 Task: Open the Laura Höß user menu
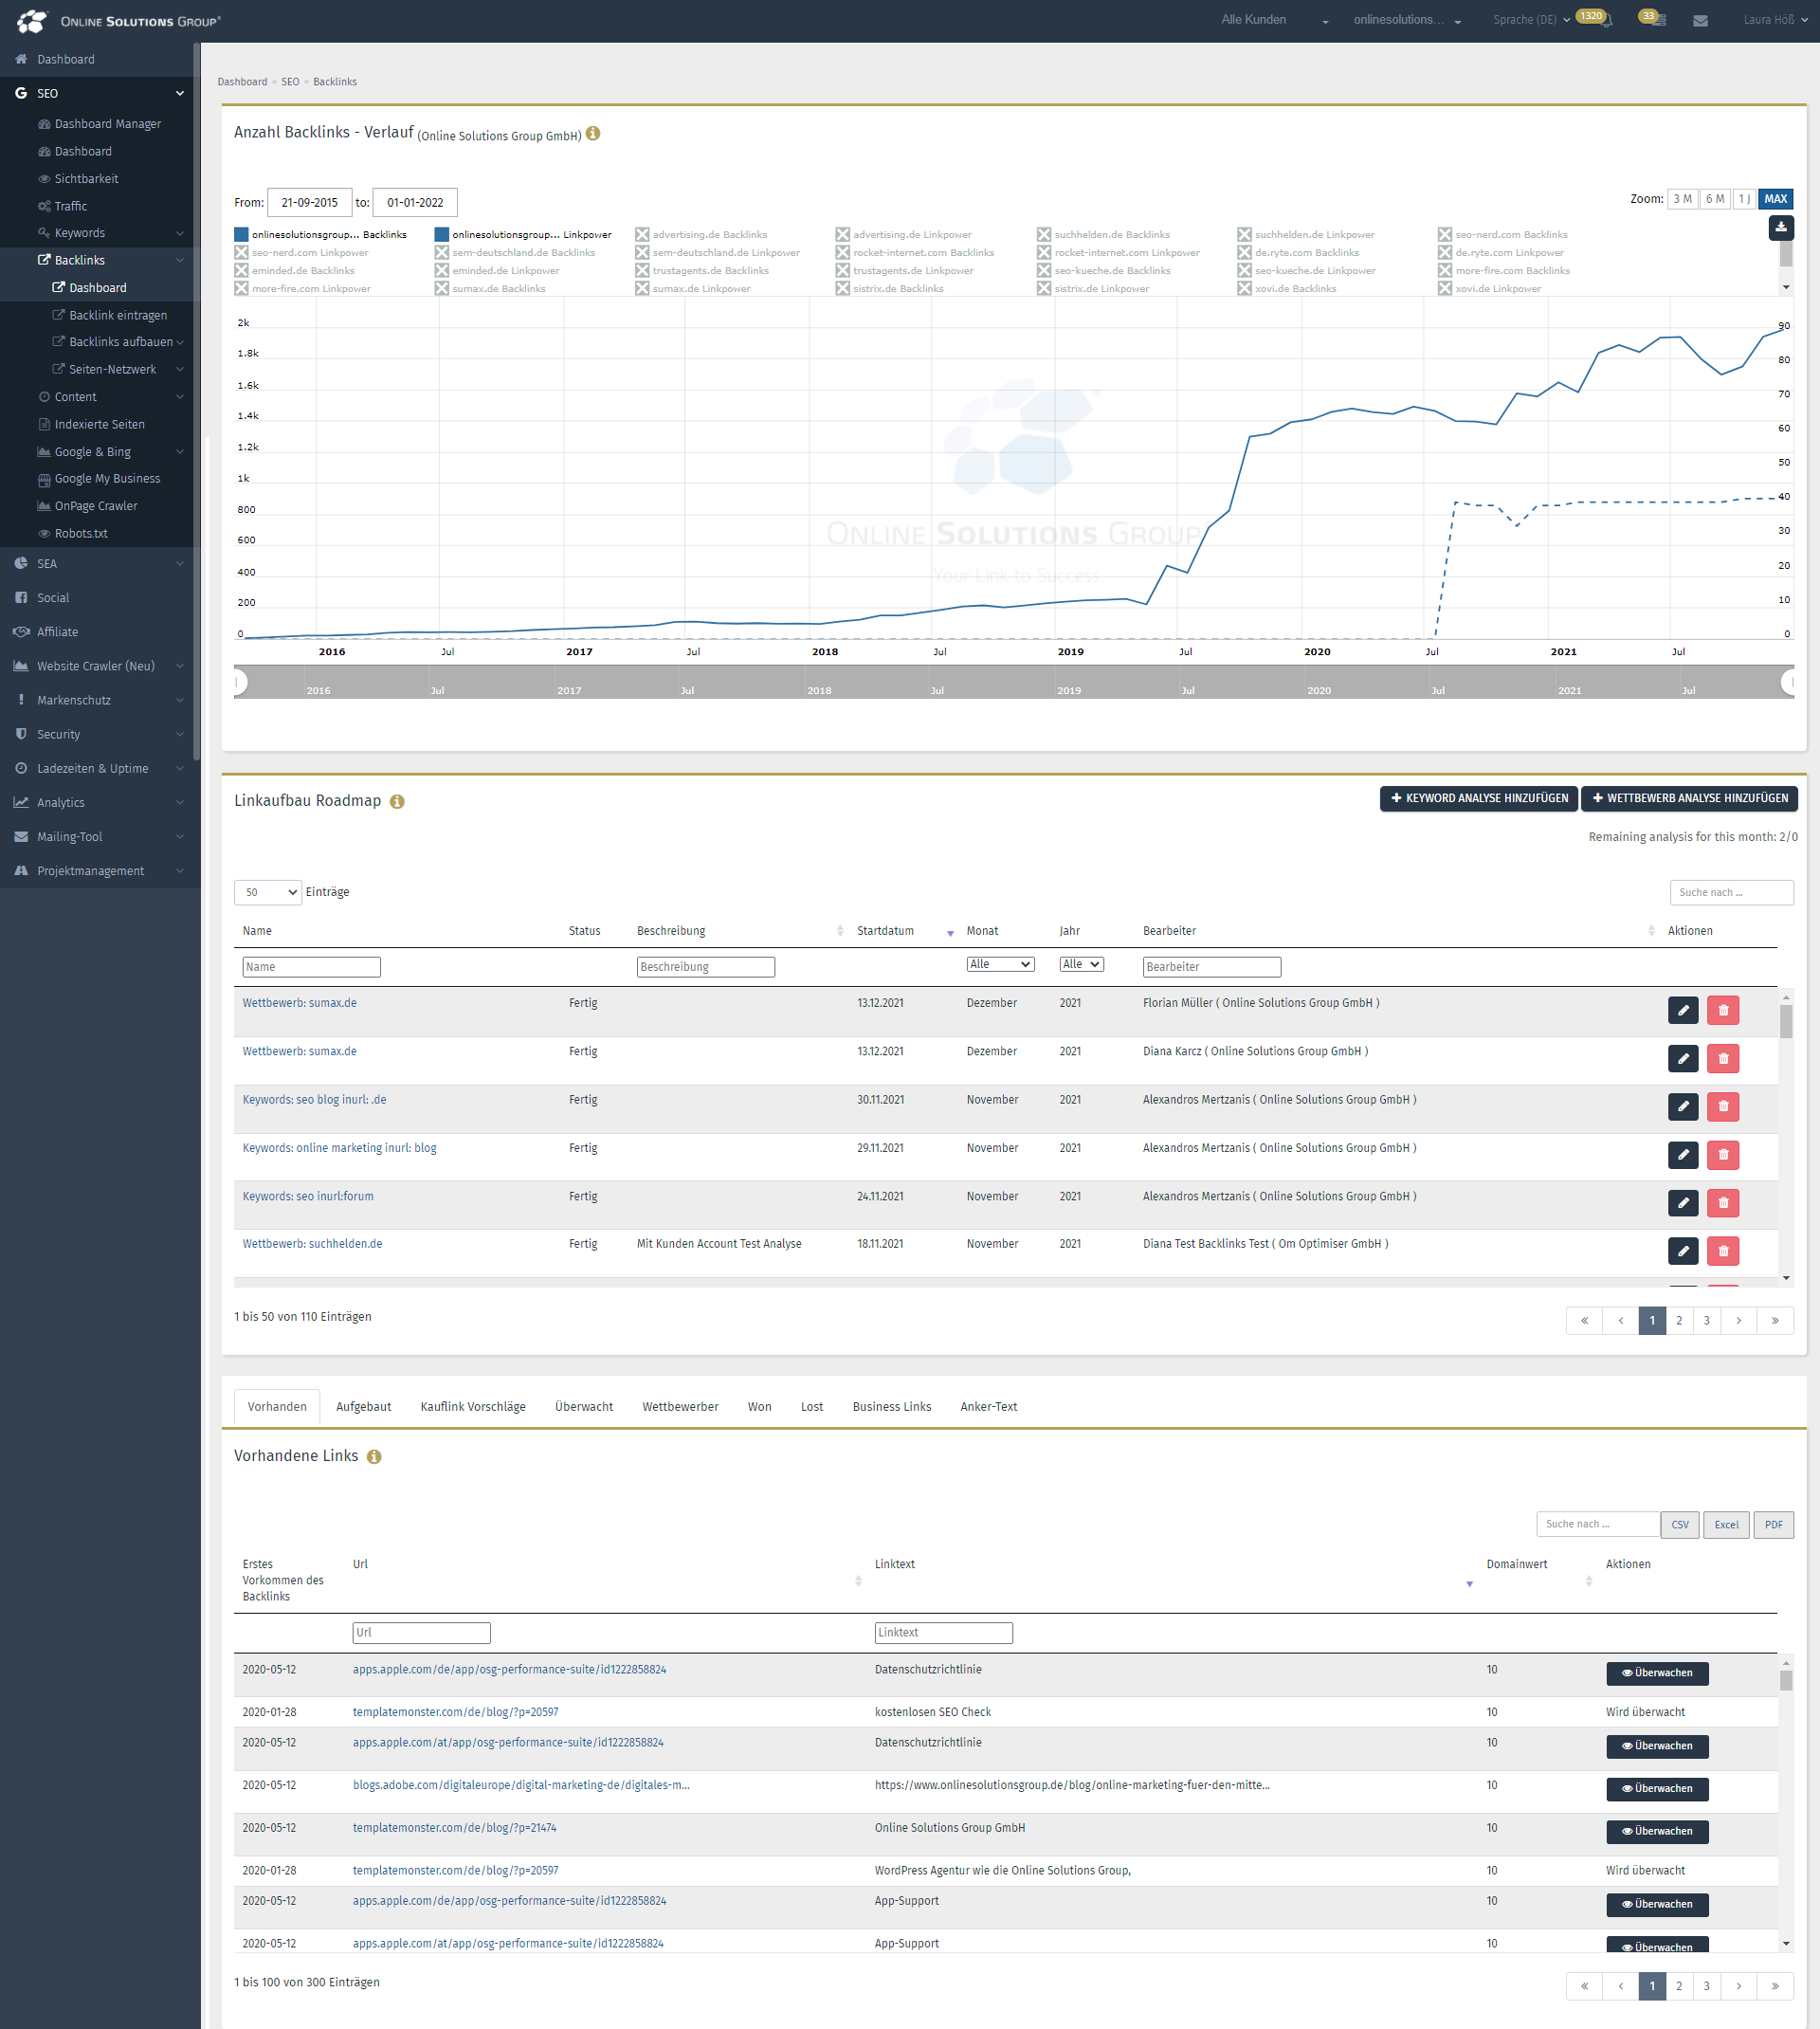[1775, 20]
